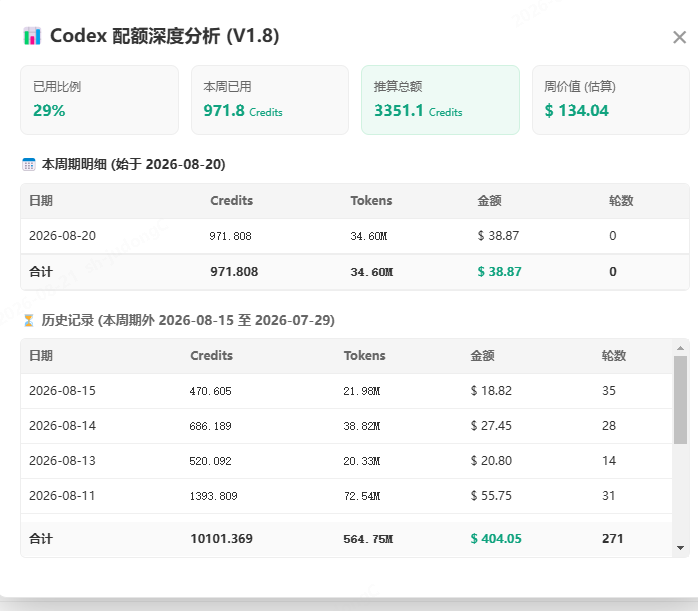This screenshot has height=611, width=698.
Task: Click Tokens header in current period table
Action: 371,201
